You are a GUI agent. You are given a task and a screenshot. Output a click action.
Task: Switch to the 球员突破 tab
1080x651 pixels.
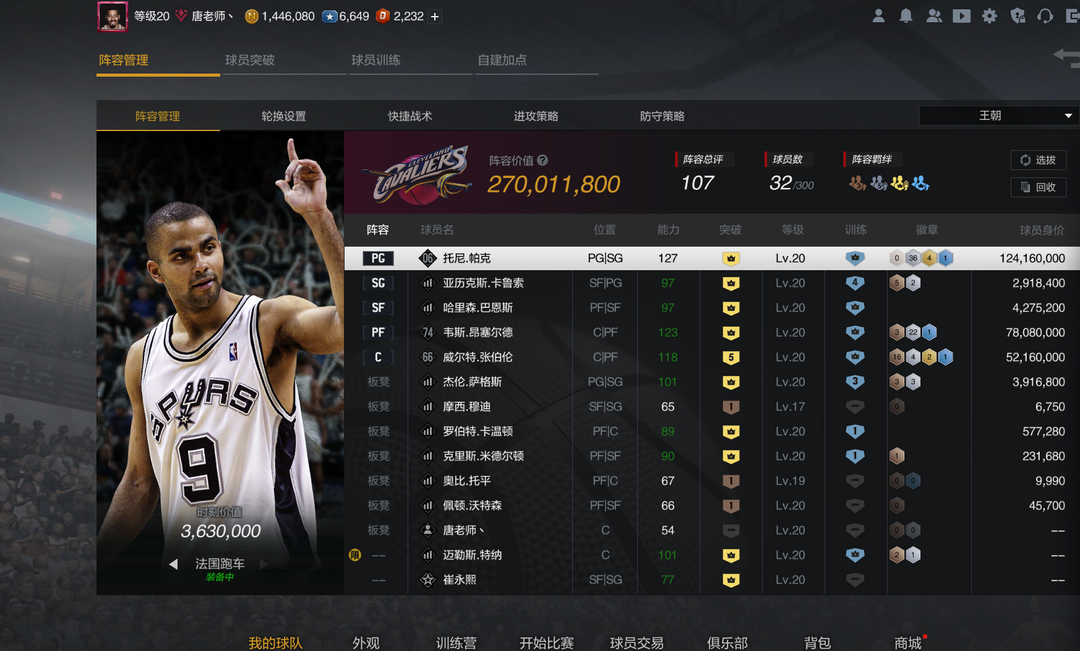click(x=250, y=60)
